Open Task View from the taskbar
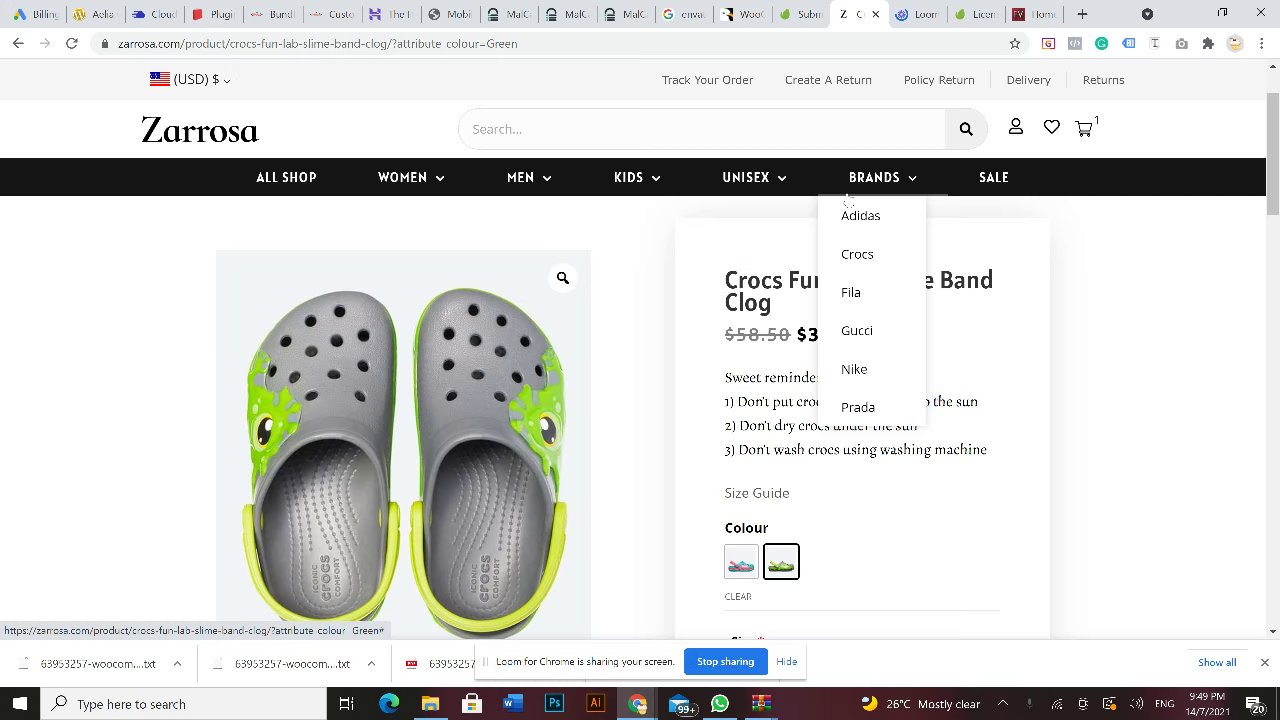The image size is (1280, 720). [346, 704]
